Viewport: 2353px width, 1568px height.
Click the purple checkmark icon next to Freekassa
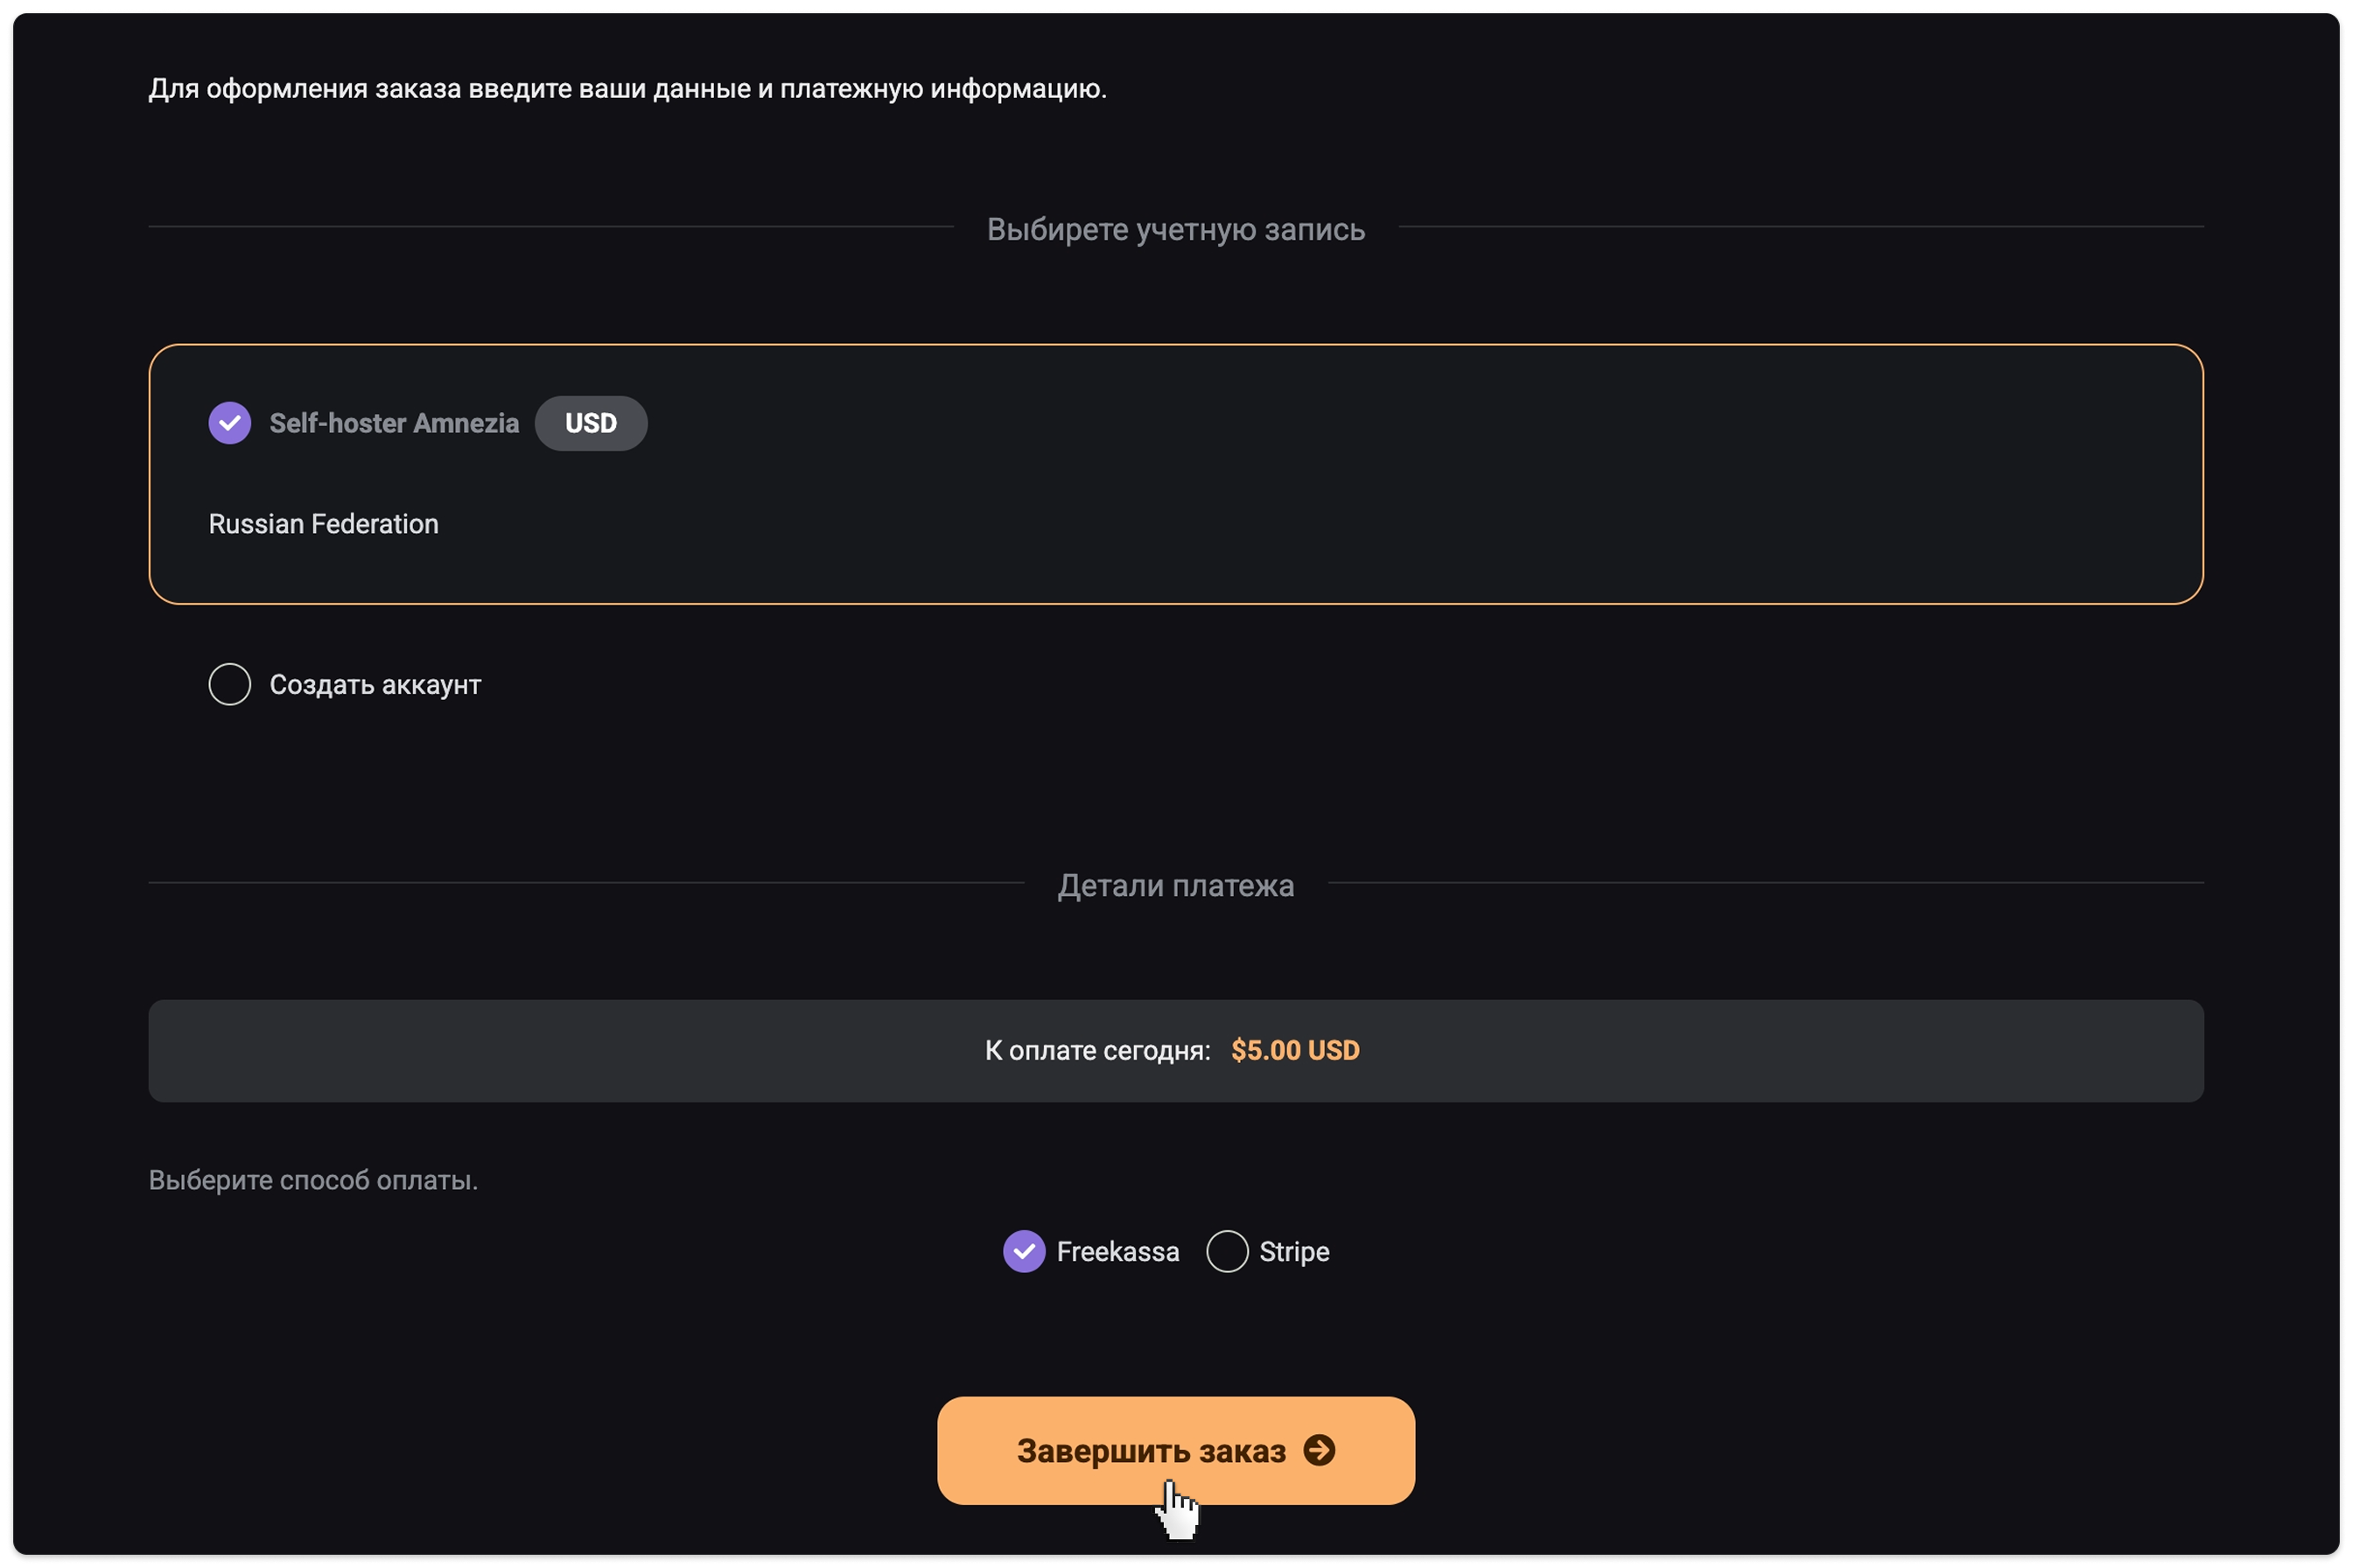click(1024, 1251)
